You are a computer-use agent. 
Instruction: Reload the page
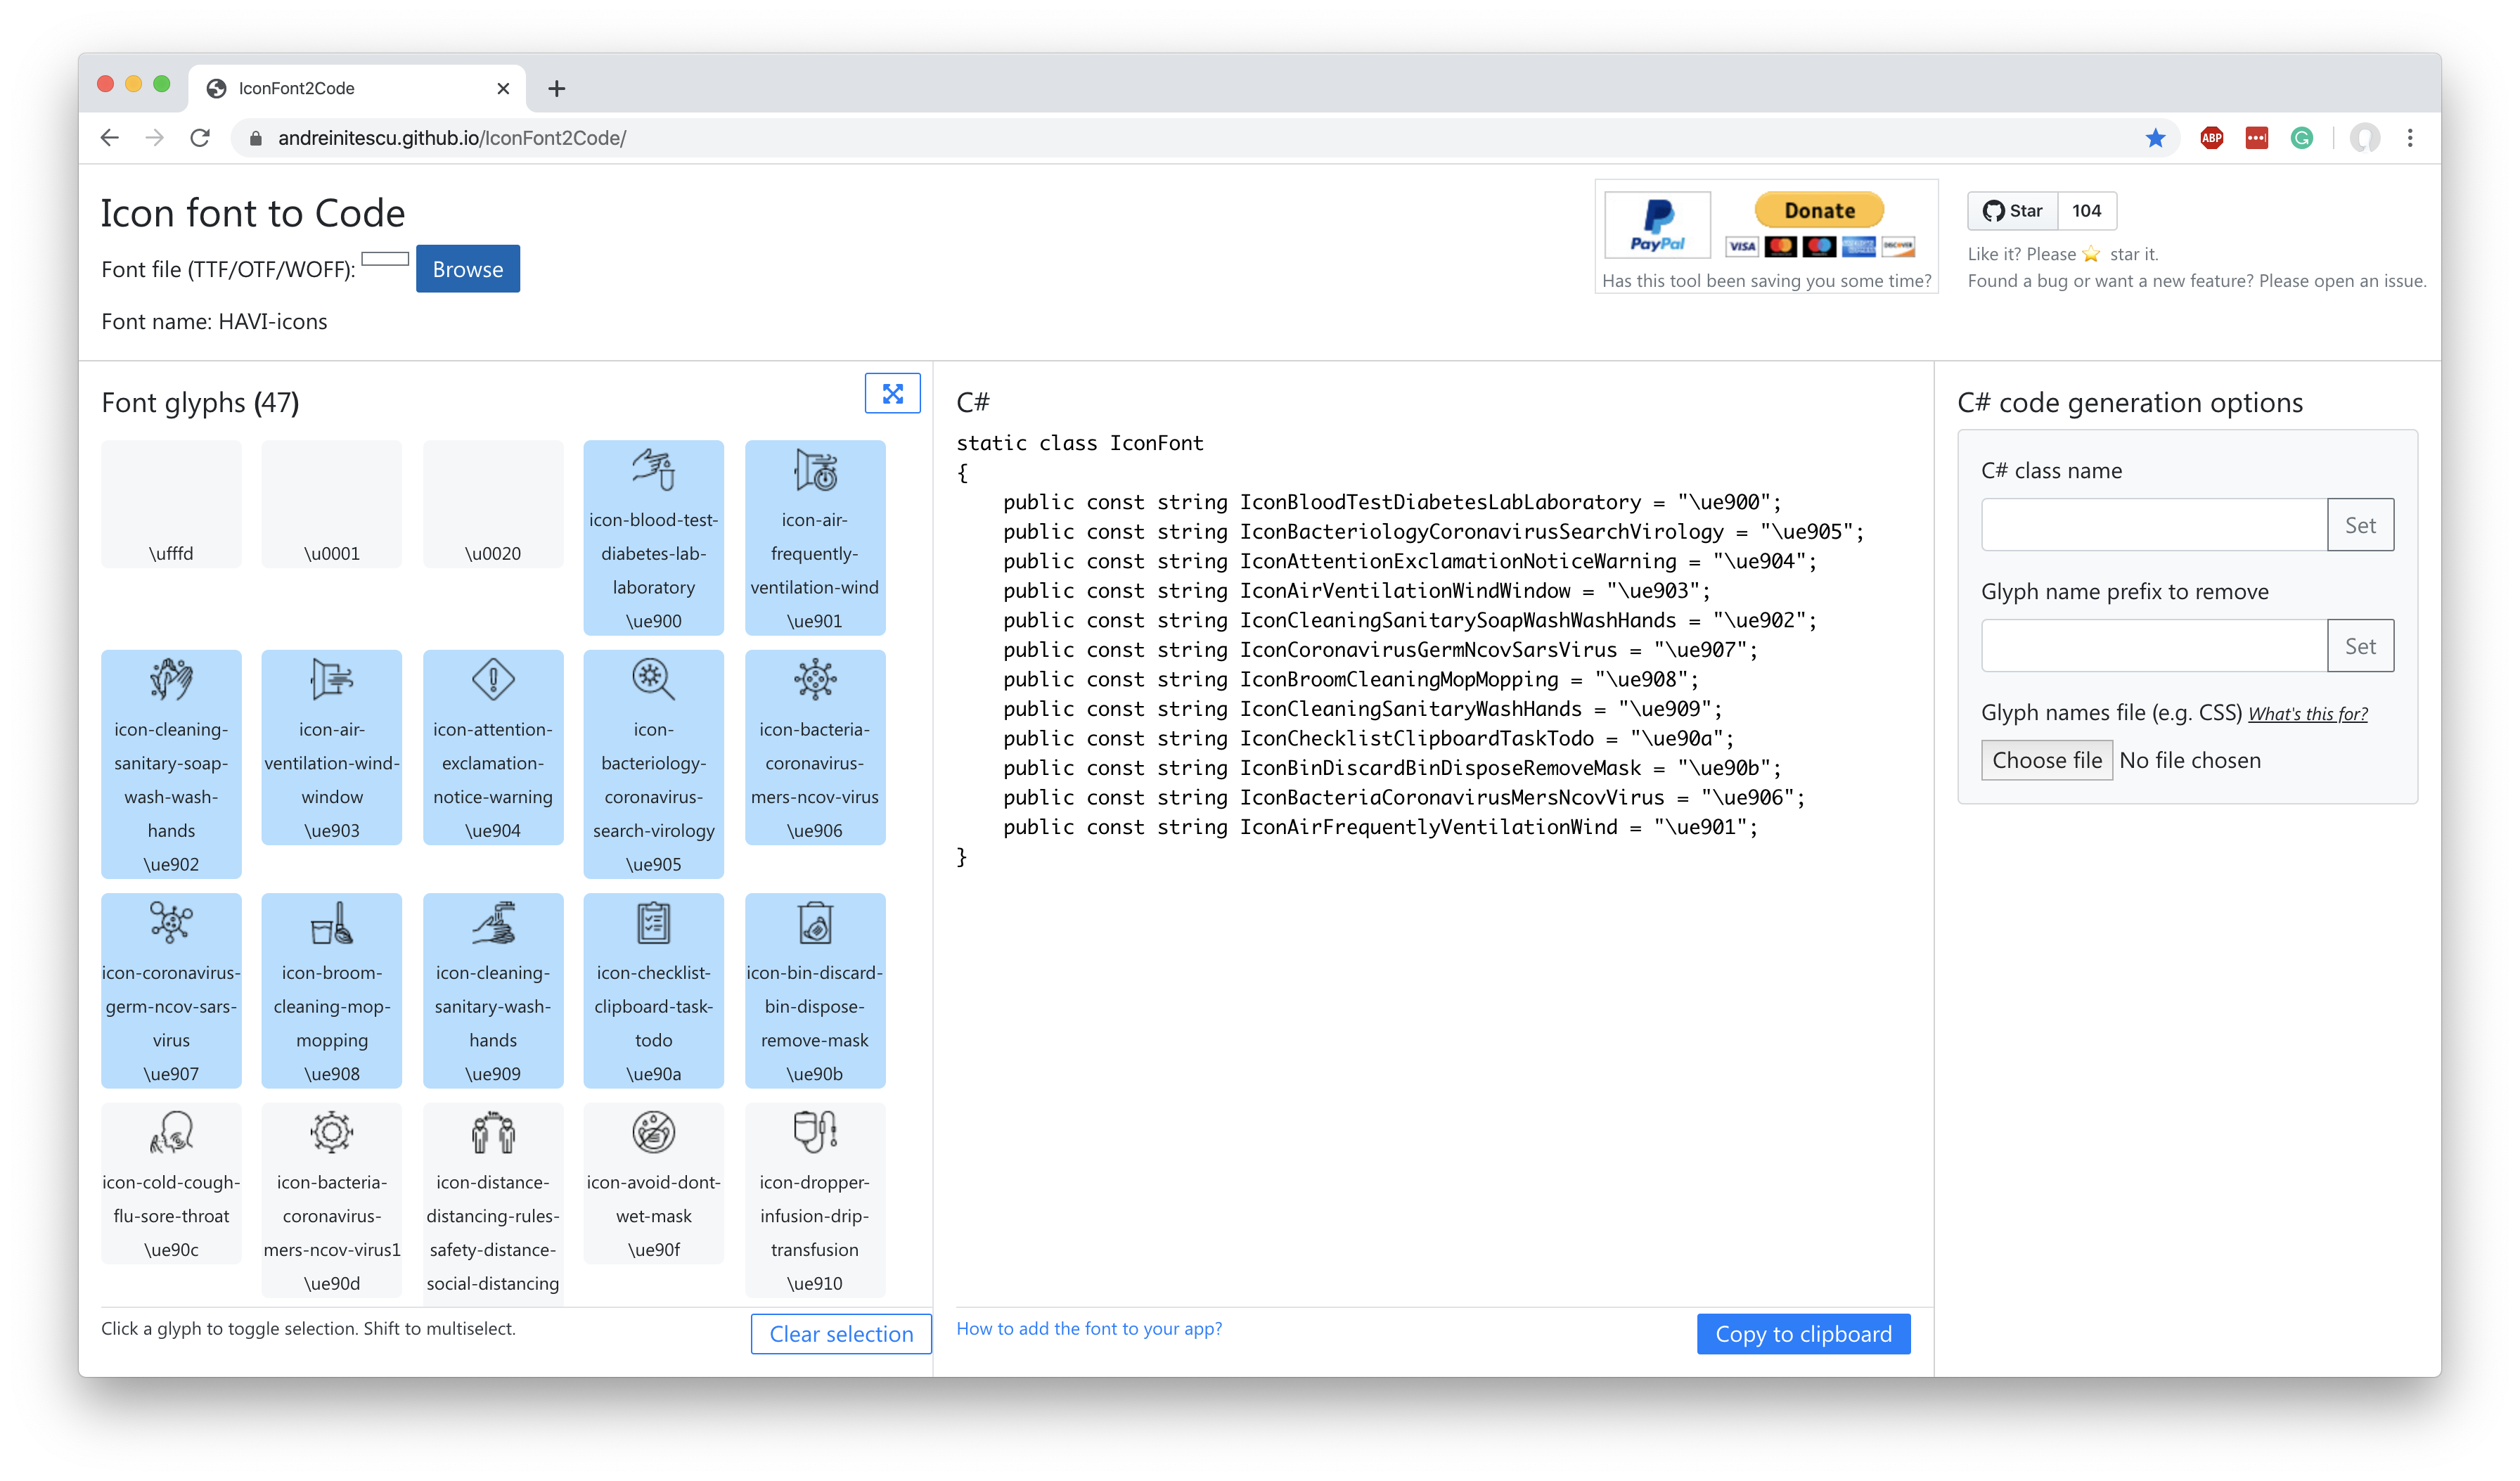click(x=200, y=138)
